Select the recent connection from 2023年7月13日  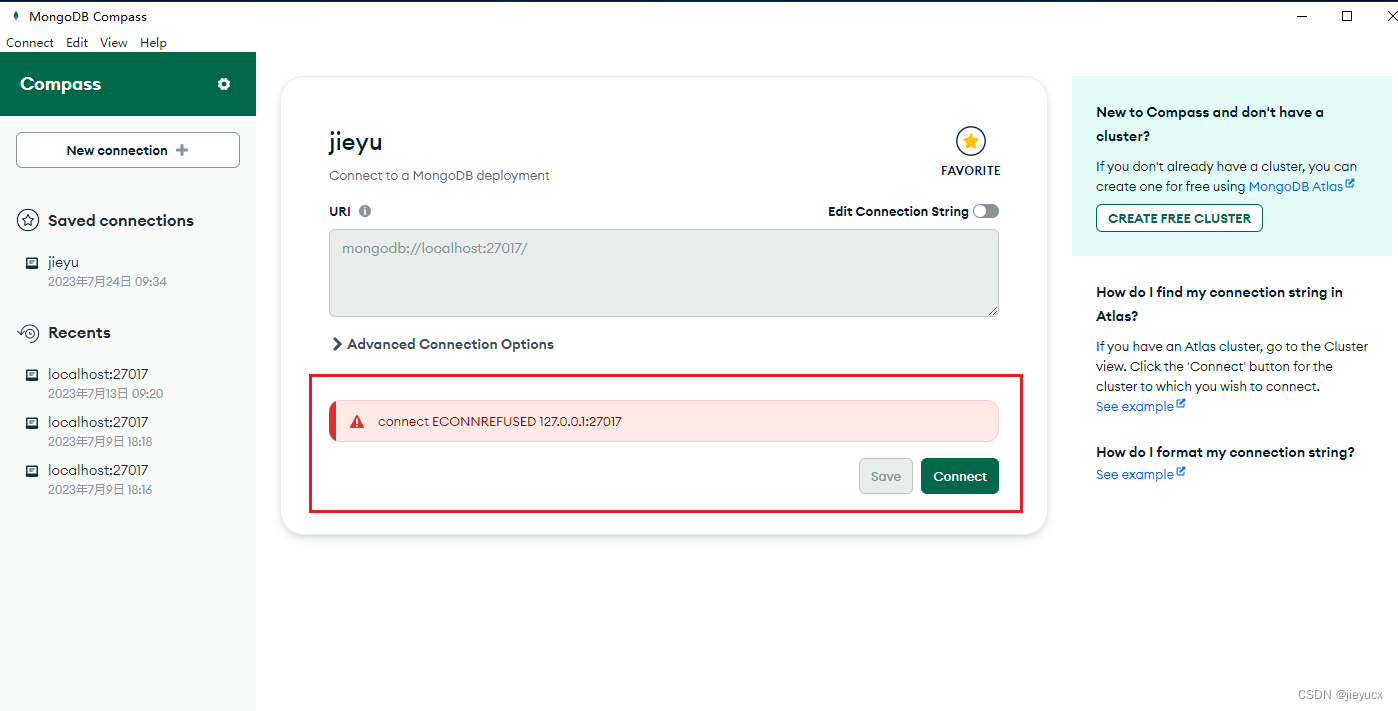click(98, 375)
